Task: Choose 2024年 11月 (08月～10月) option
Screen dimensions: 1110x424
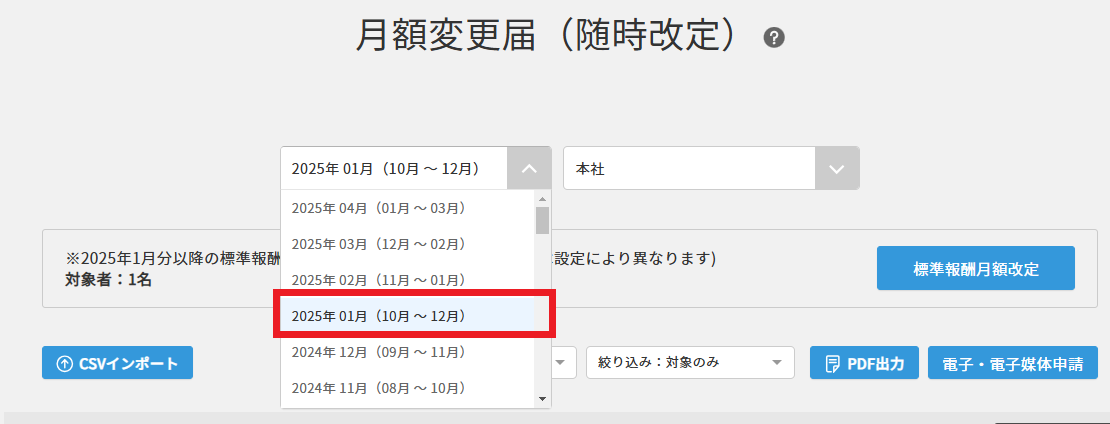Action: [x=379, y=388]
